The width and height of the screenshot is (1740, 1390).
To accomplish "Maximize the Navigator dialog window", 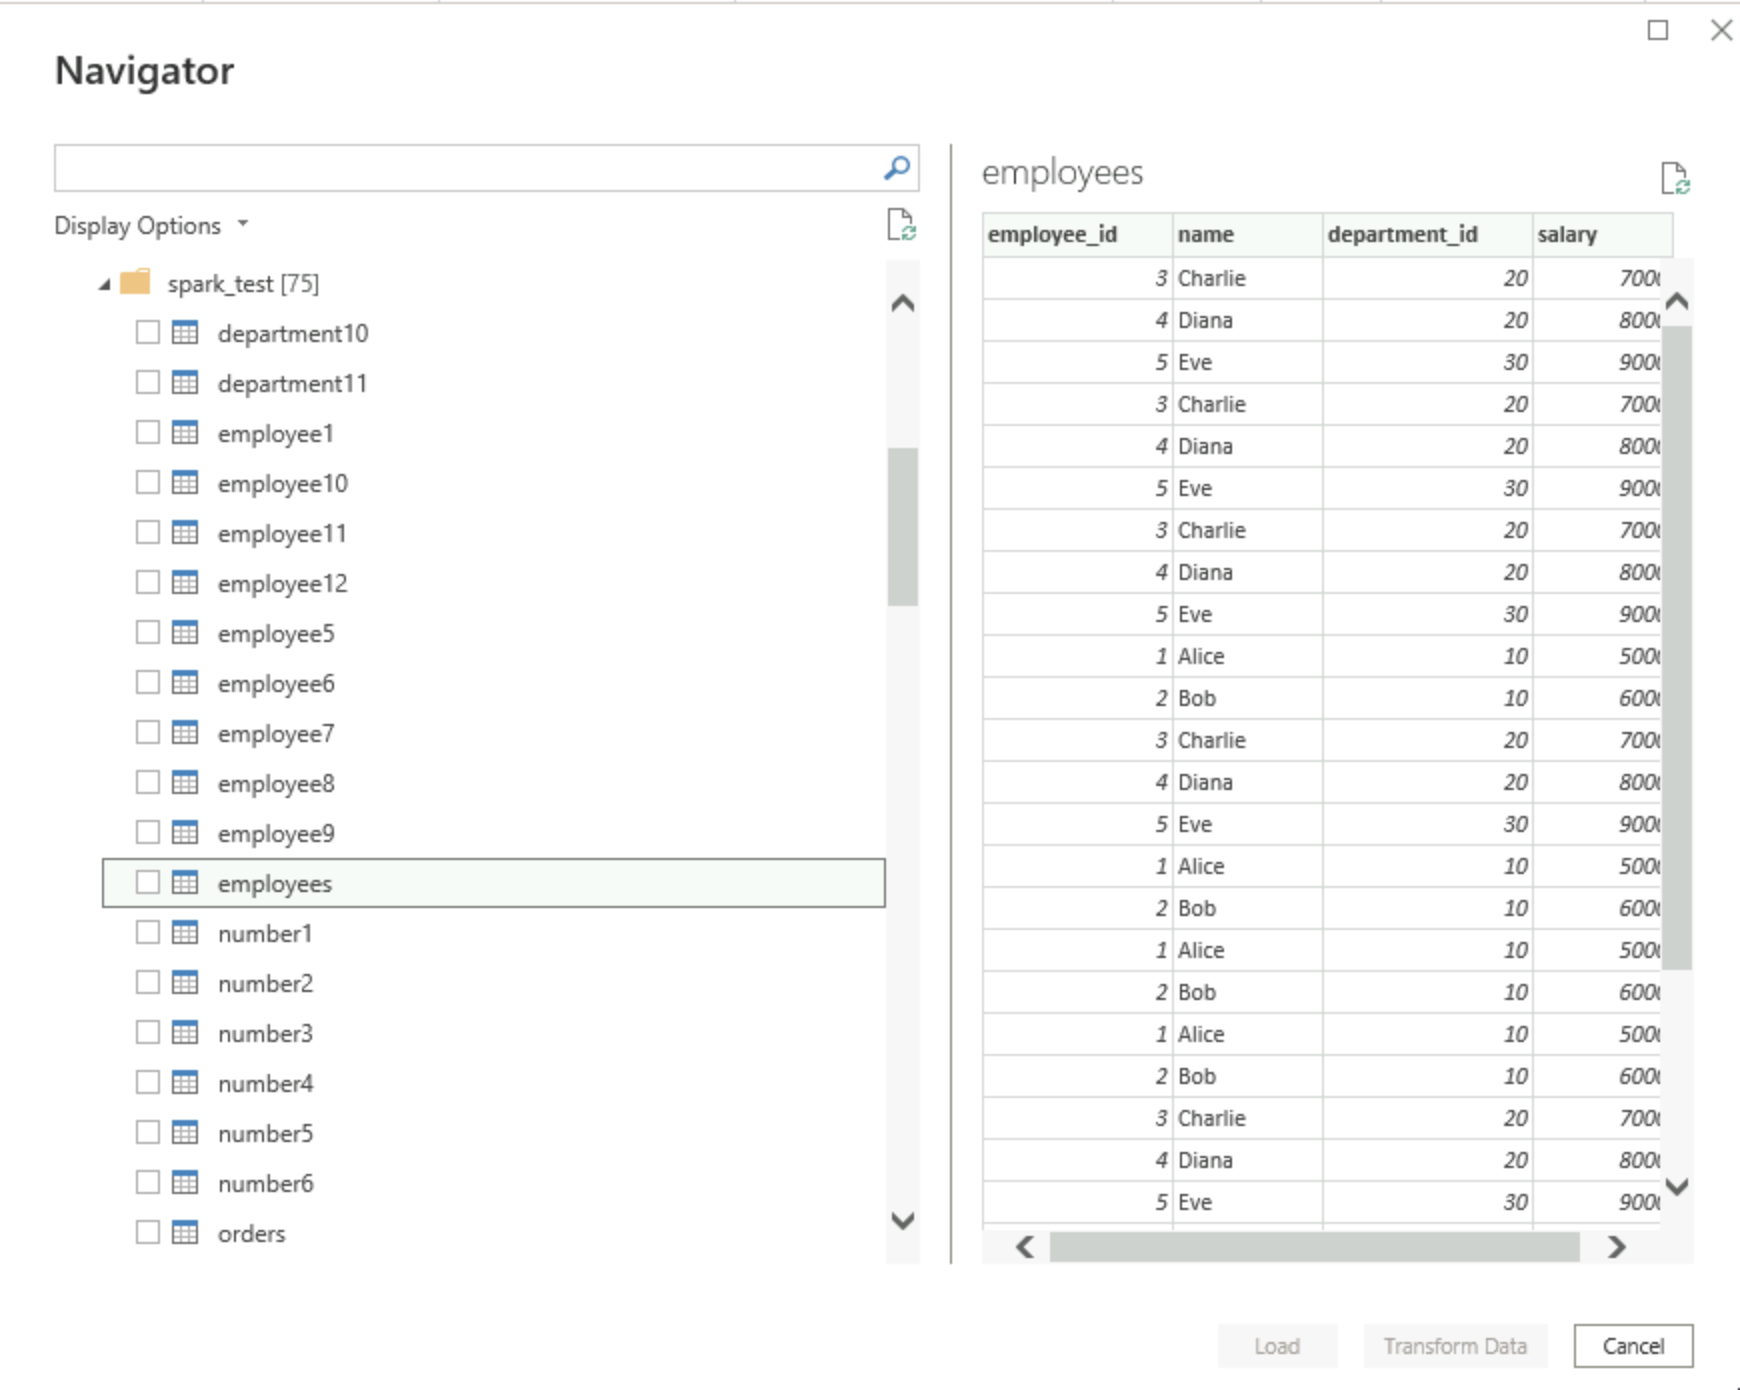I will (x=1658, y=31).
